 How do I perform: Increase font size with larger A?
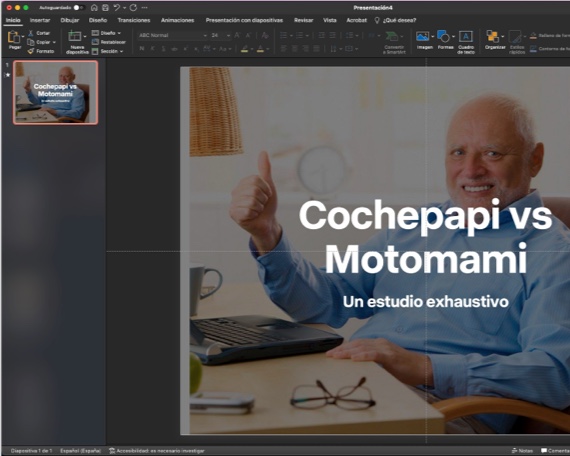[237, 35]
